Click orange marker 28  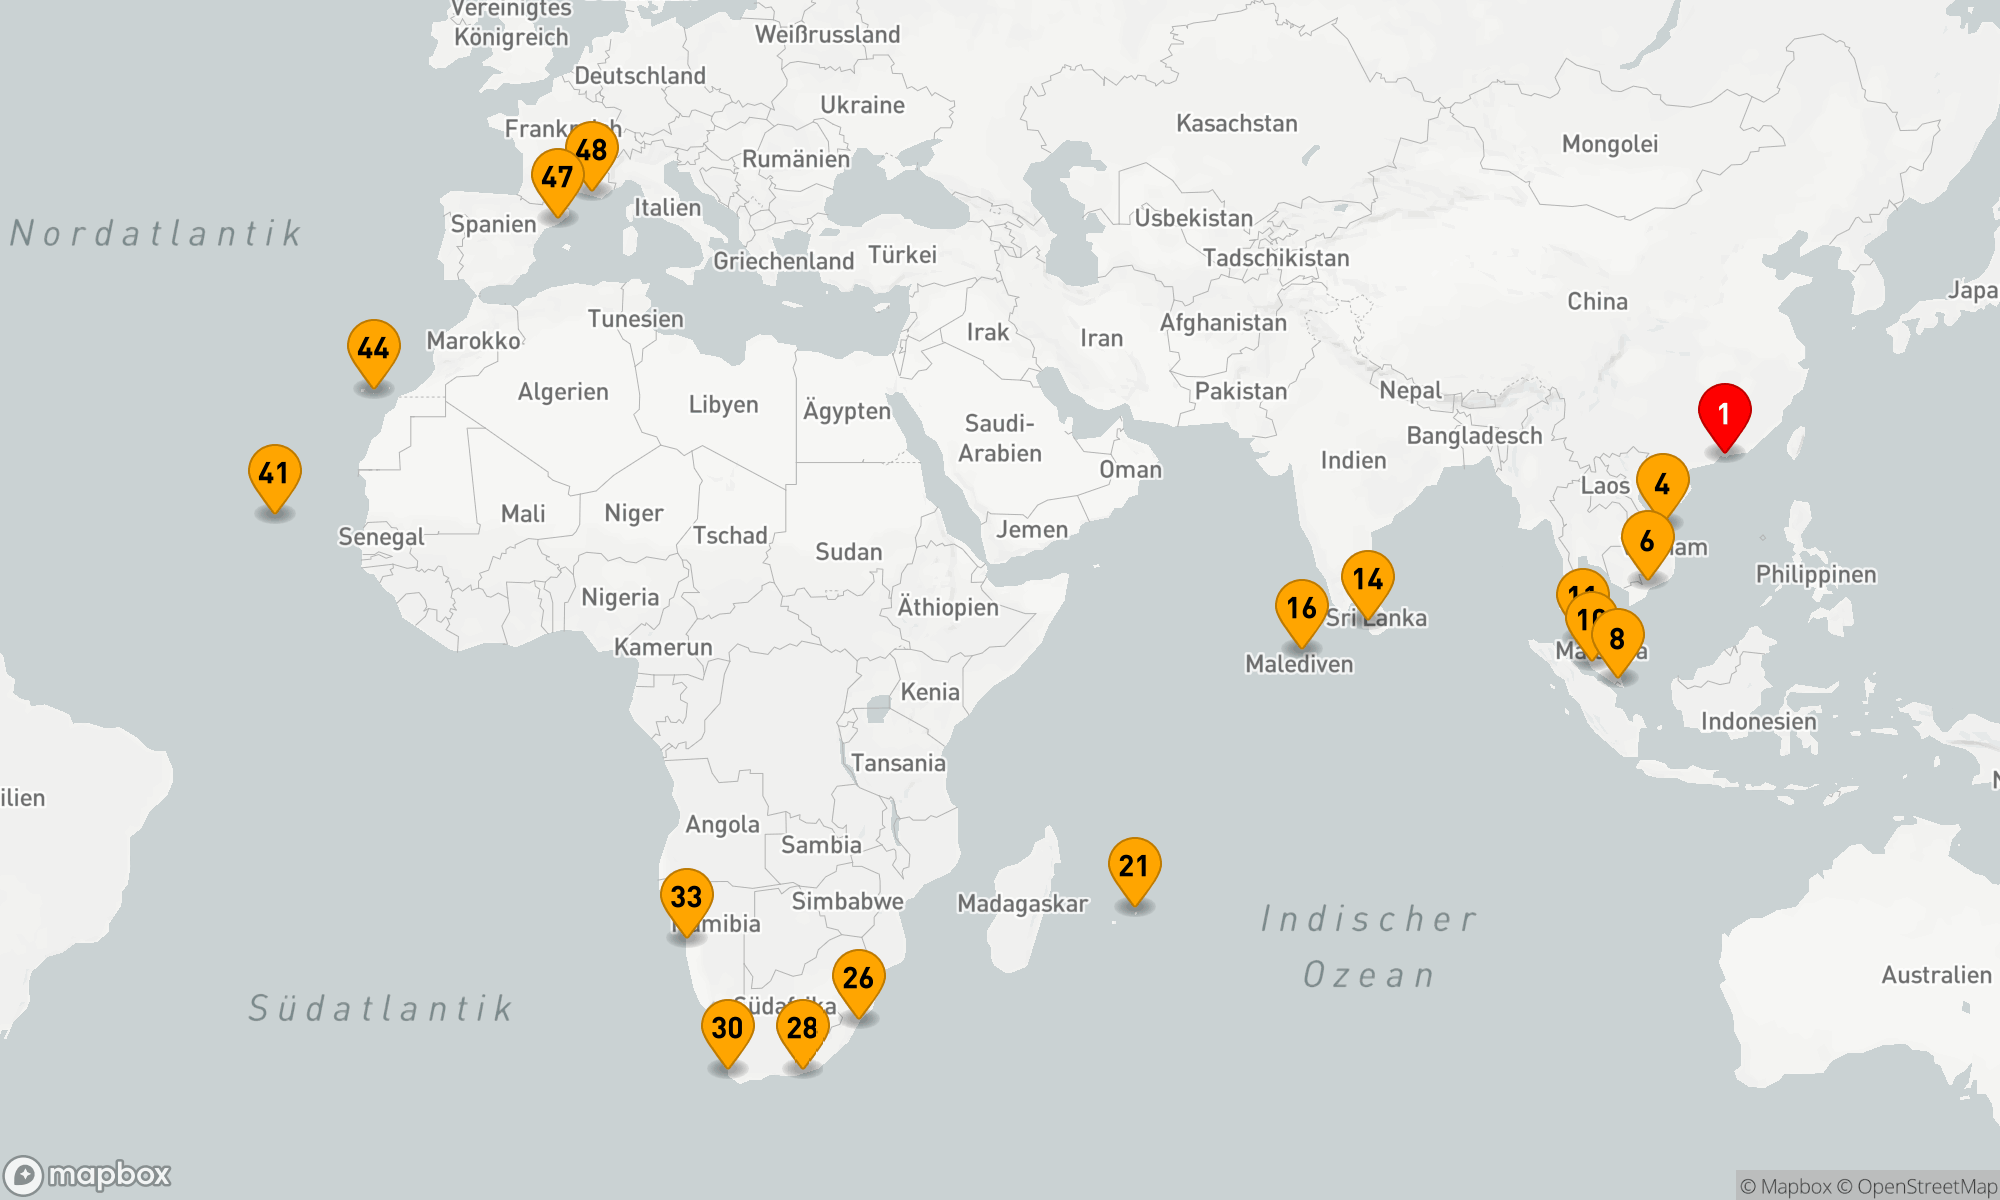[802, 1028]
